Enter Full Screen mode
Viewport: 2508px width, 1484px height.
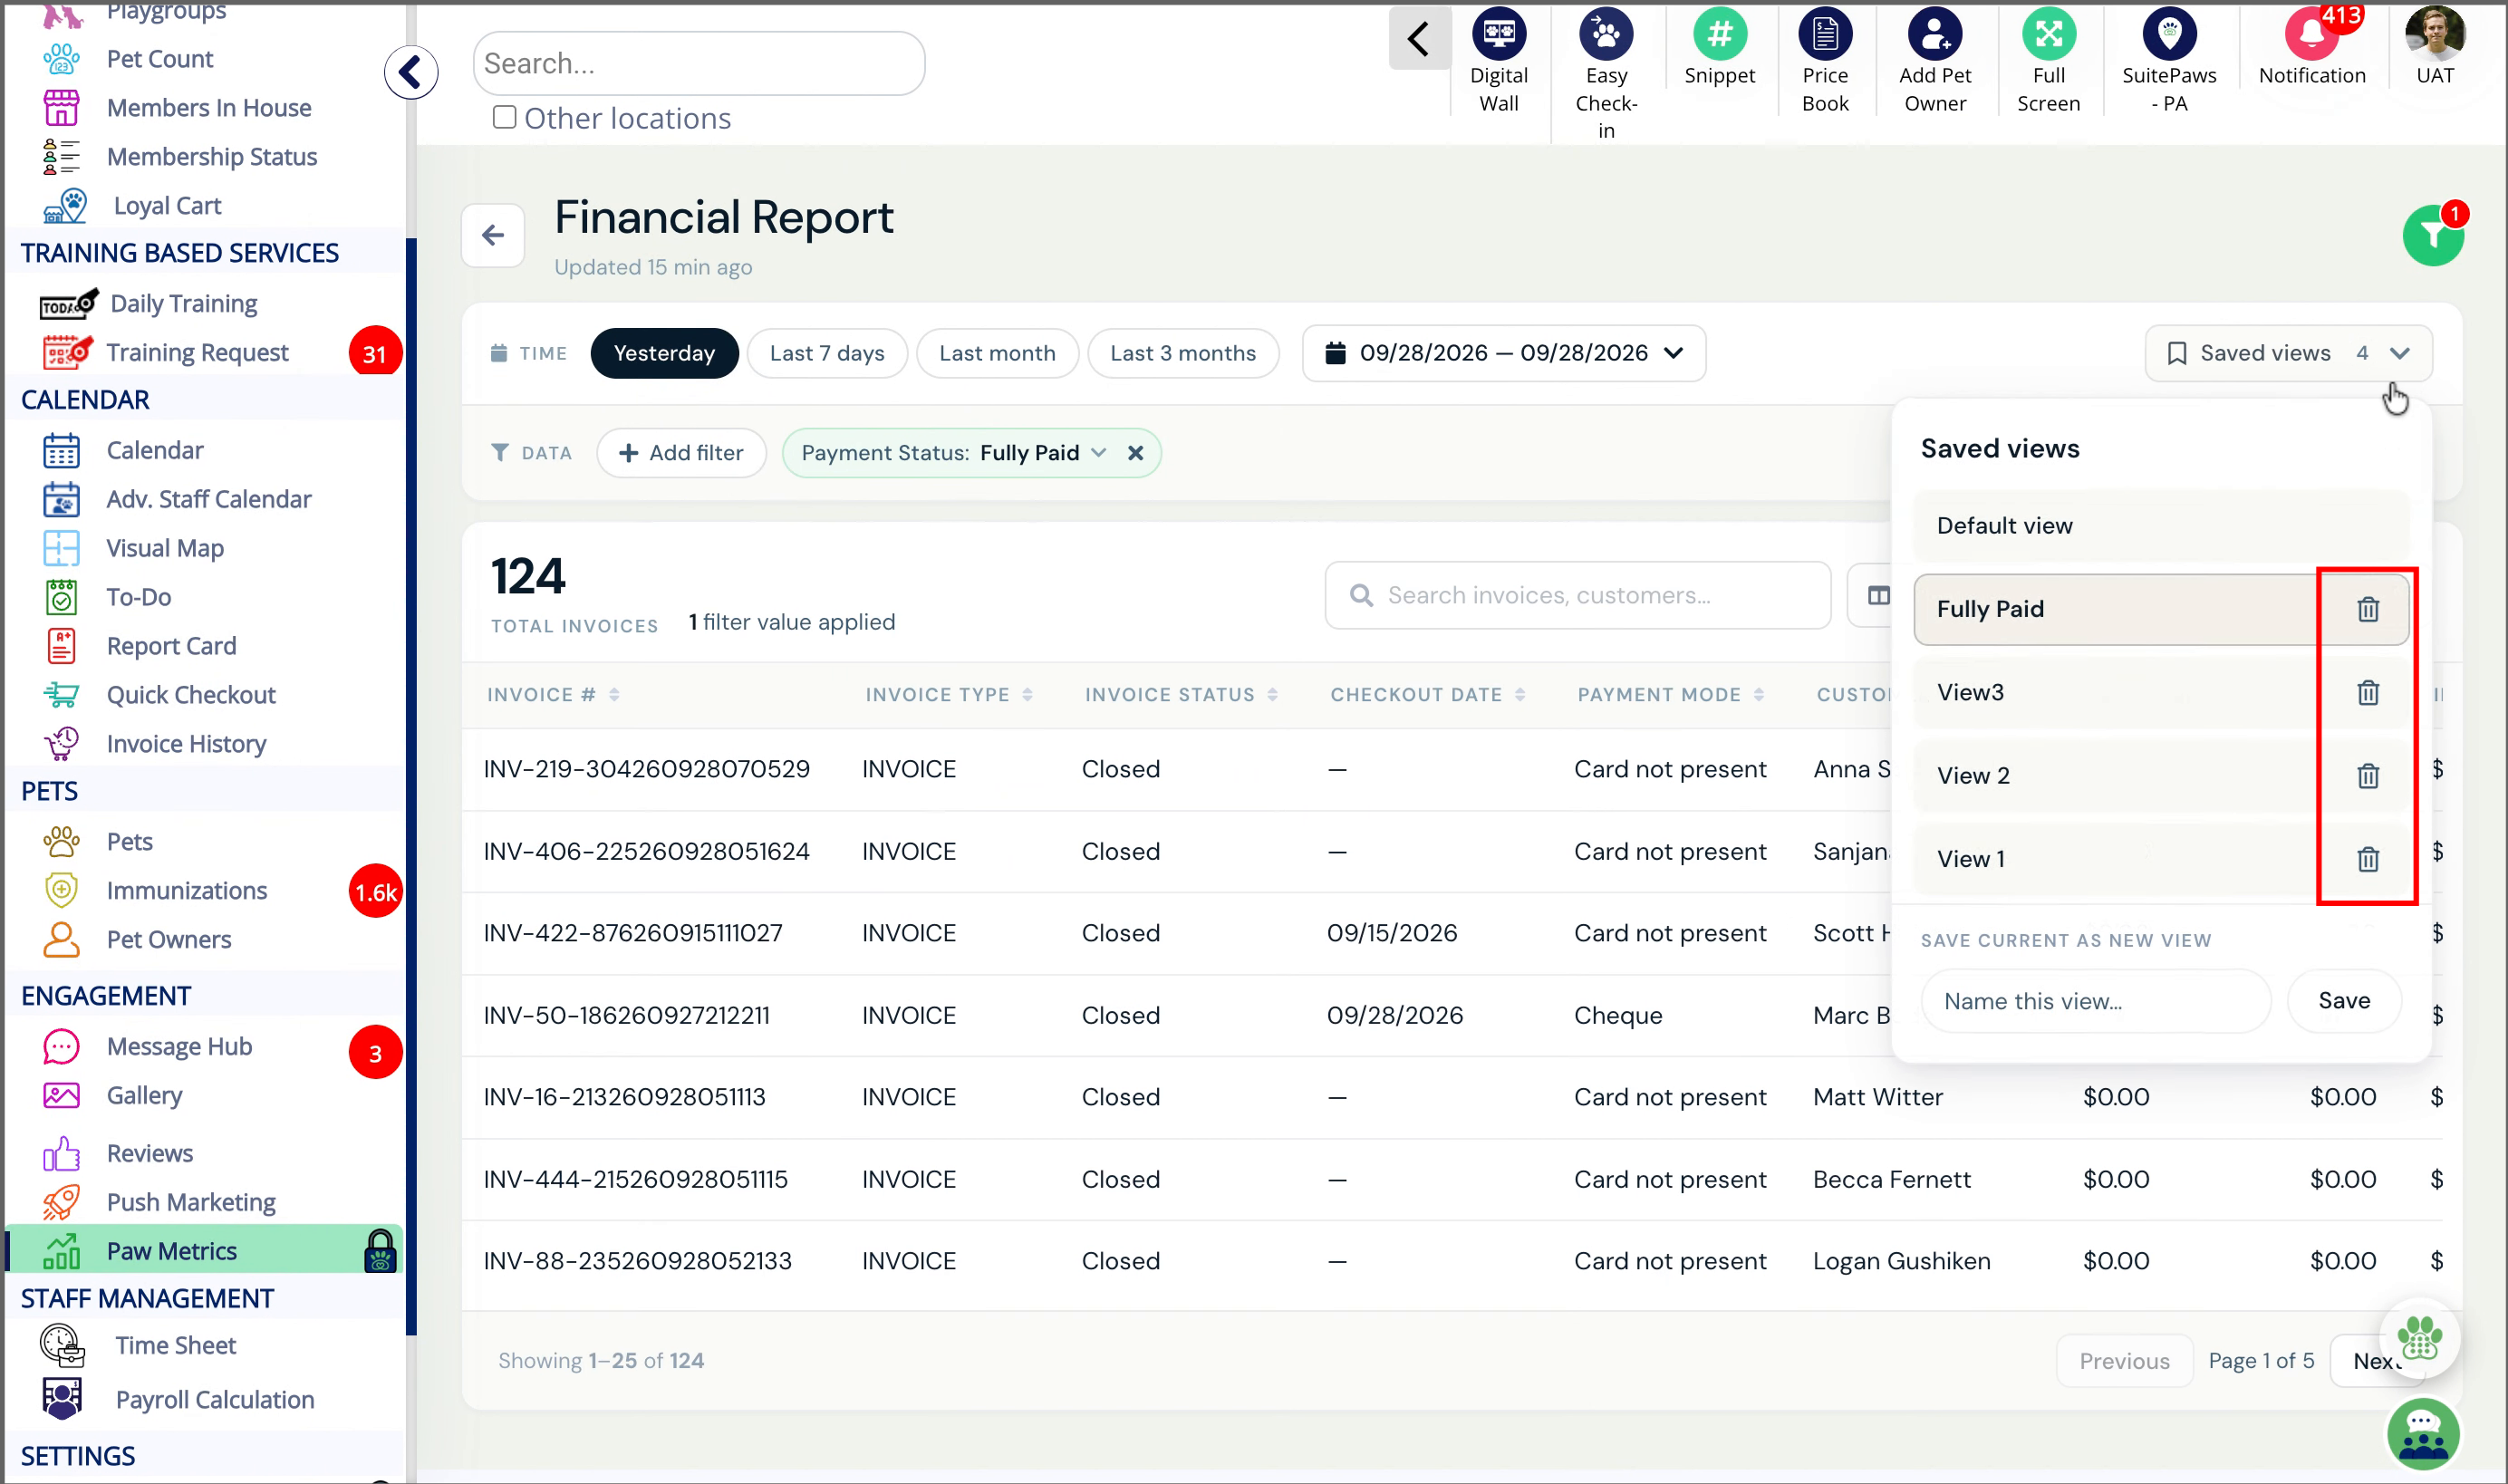[2048, 35]
